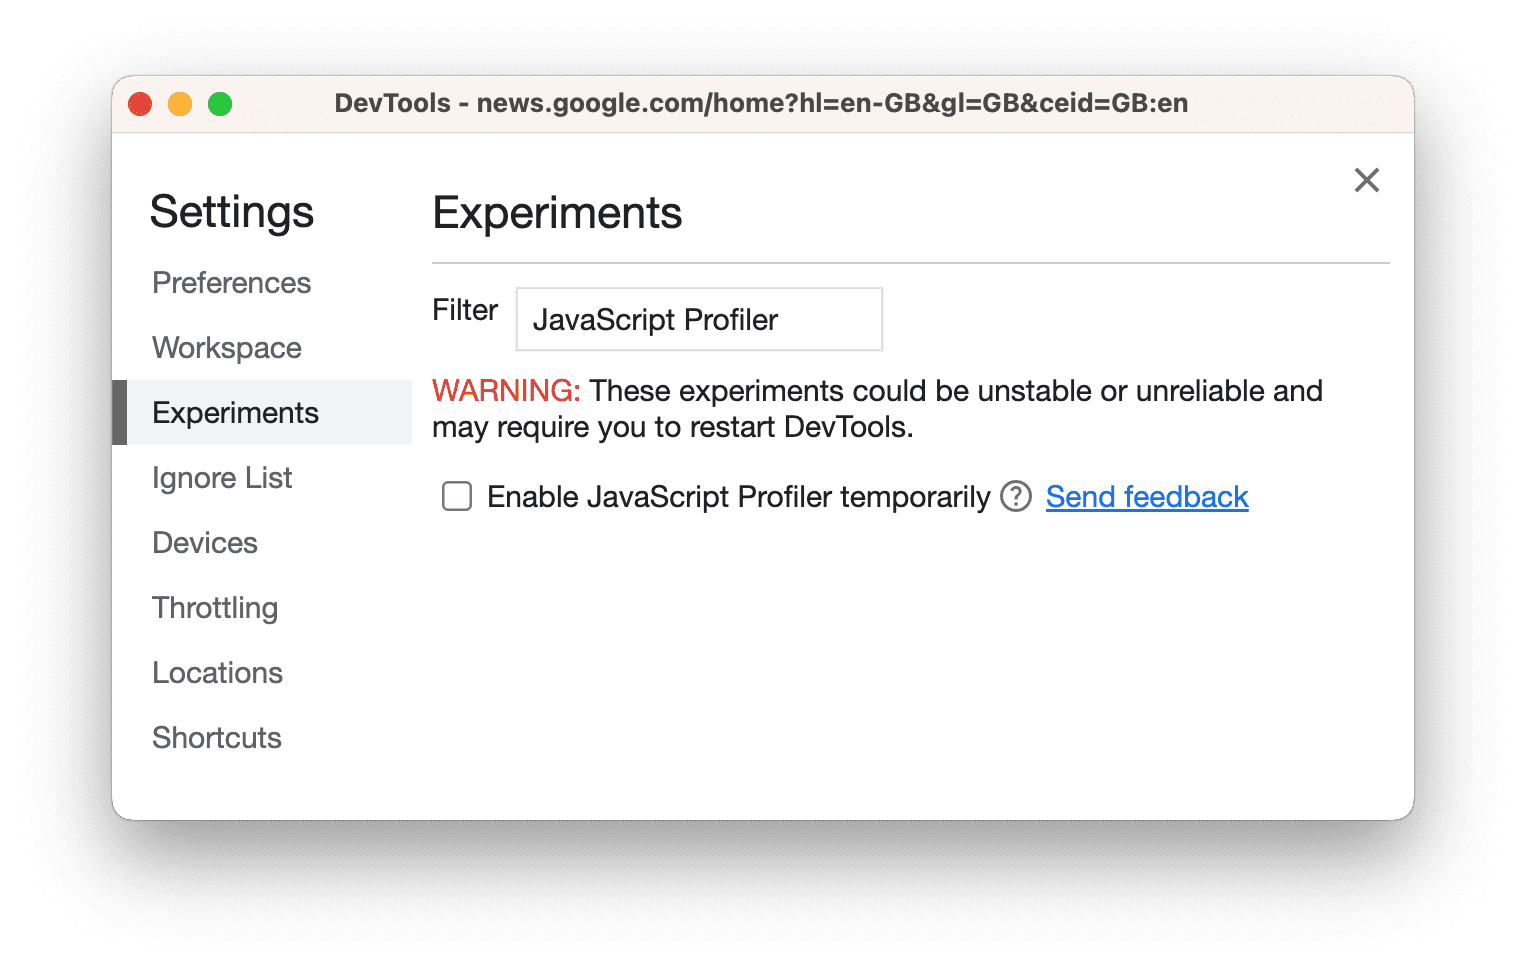Close the Settings dialog with the X icon
The width and height of the screenshot is (1526, 968).
(1367, 181)
